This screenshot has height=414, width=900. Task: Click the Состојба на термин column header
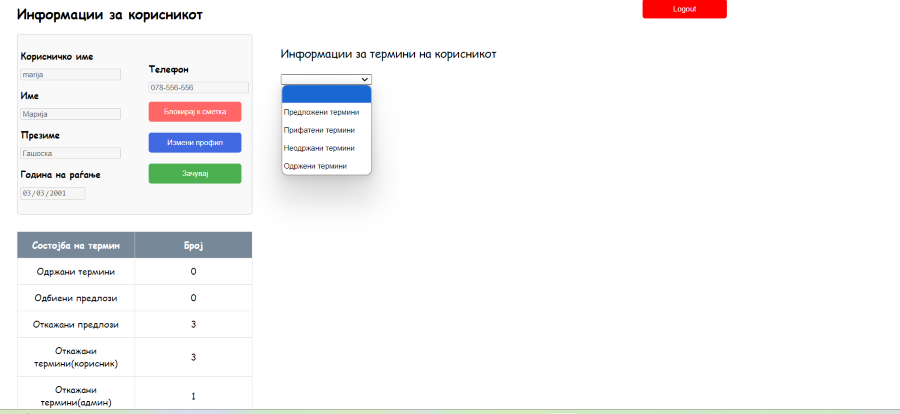point(76,245)
